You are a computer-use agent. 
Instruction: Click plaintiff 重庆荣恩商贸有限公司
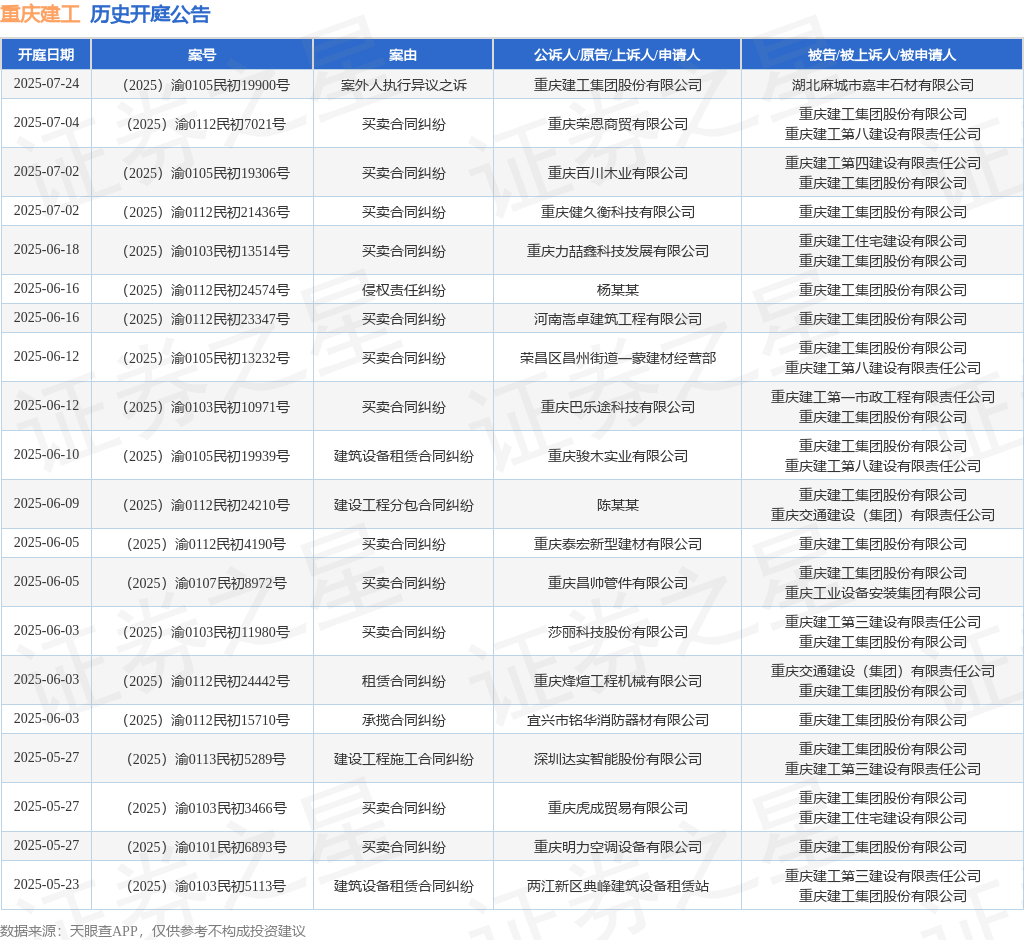618,124
